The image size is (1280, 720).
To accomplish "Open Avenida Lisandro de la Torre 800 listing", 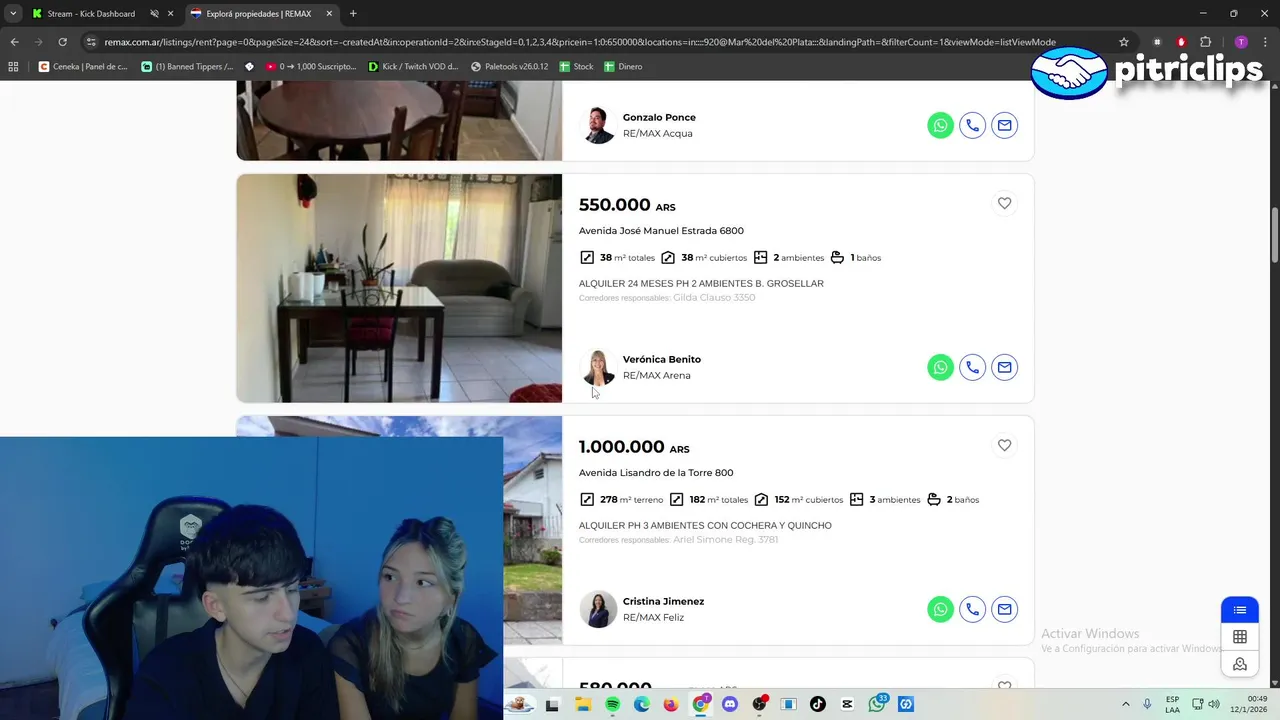I will coord(656,473).
